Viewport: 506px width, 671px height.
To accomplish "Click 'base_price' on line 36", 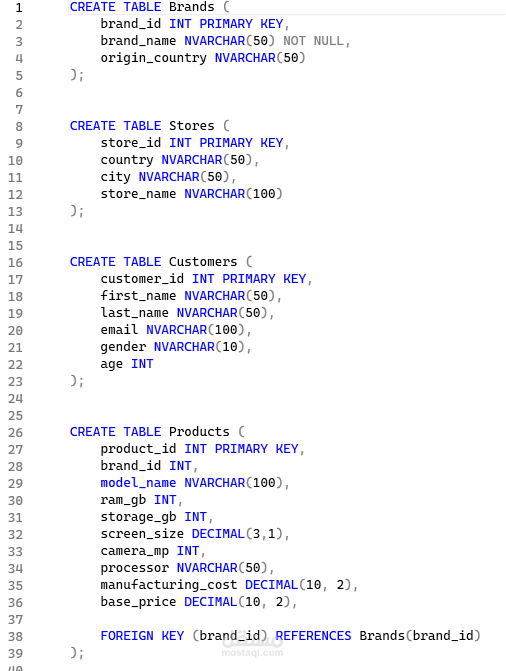I will pos(138,602).
